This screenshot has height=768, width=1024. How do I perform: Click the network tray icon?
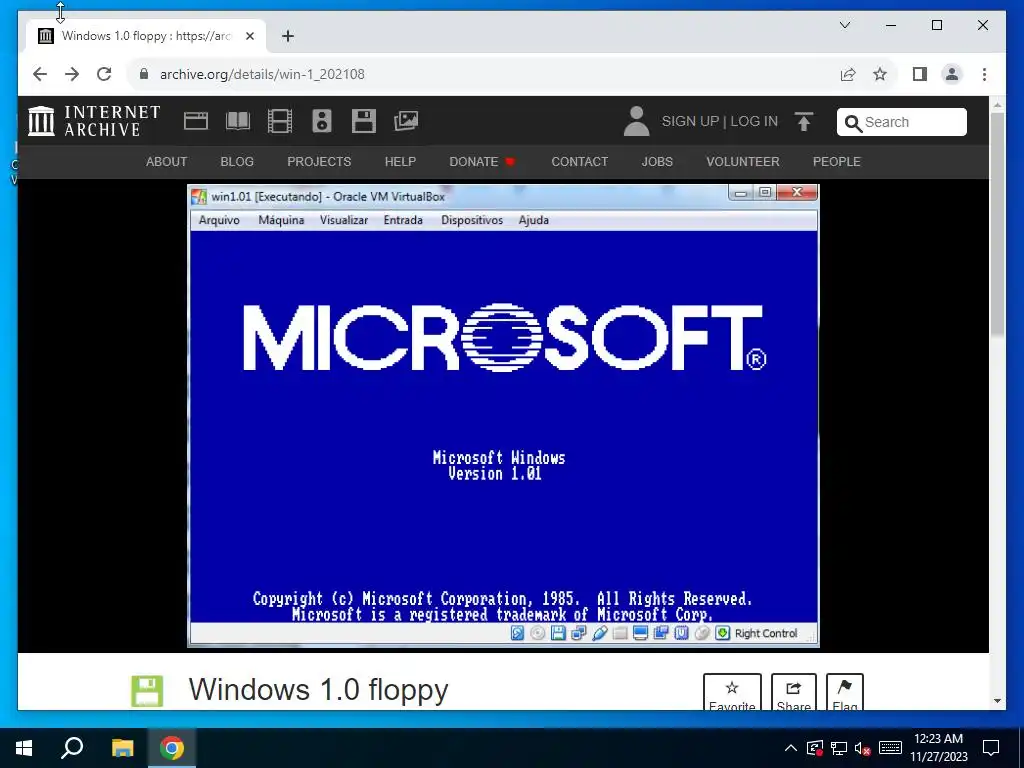point(839,748)
